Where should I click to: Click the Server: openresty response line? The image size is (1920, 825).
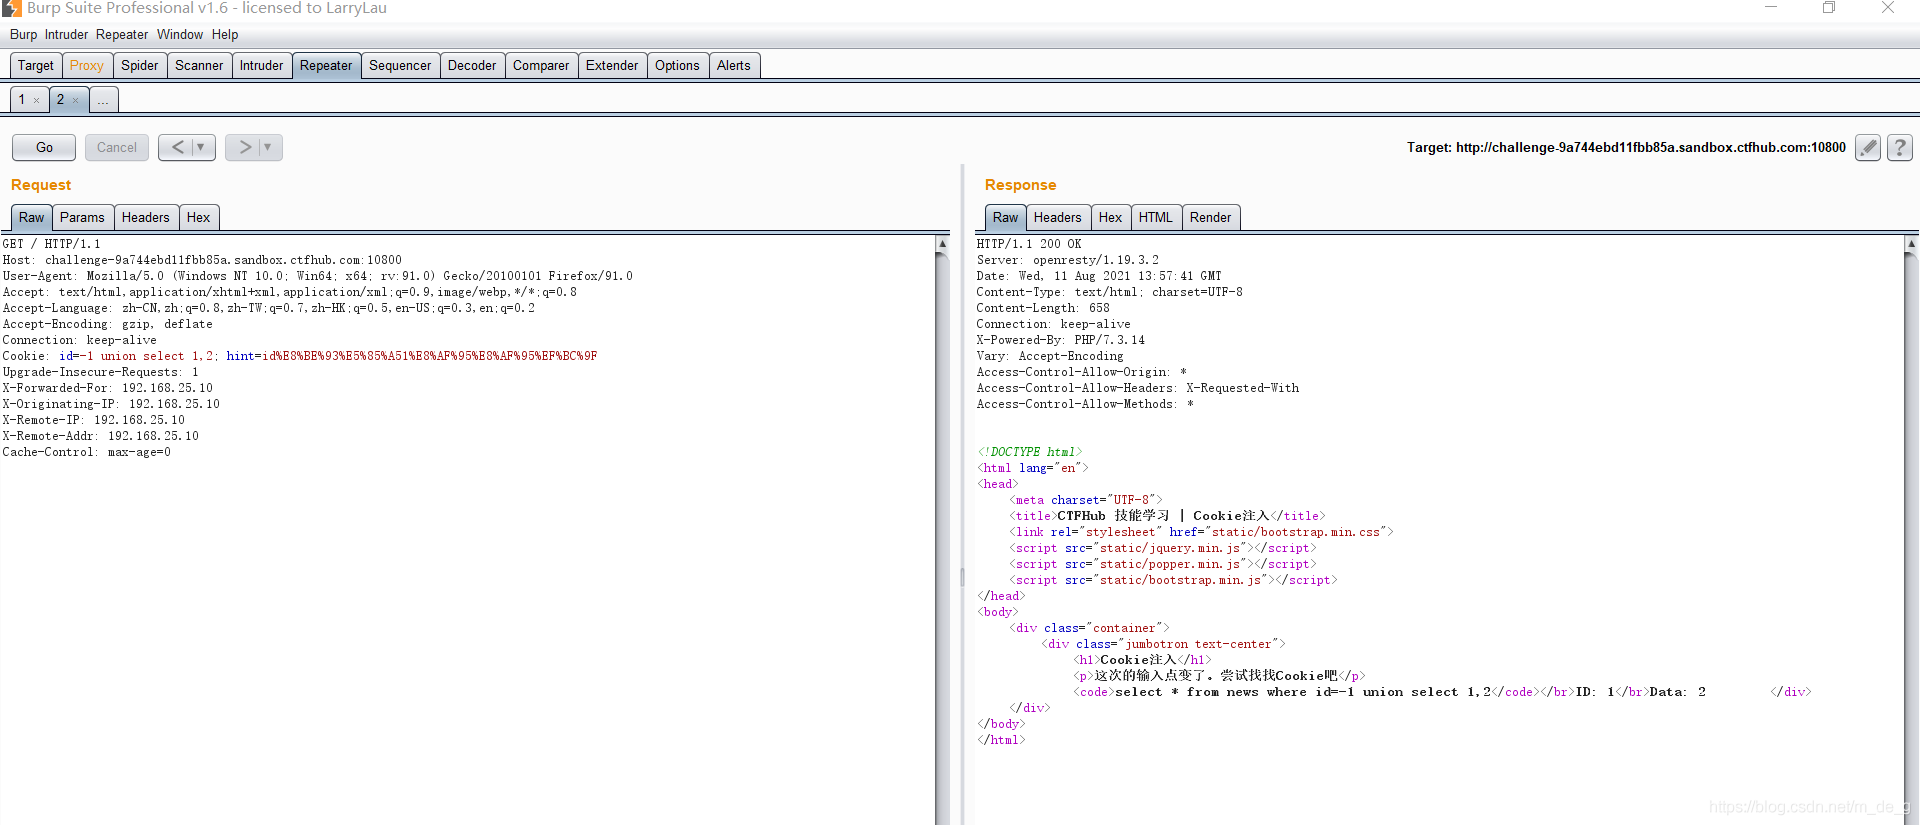(x=1068, y=260)
